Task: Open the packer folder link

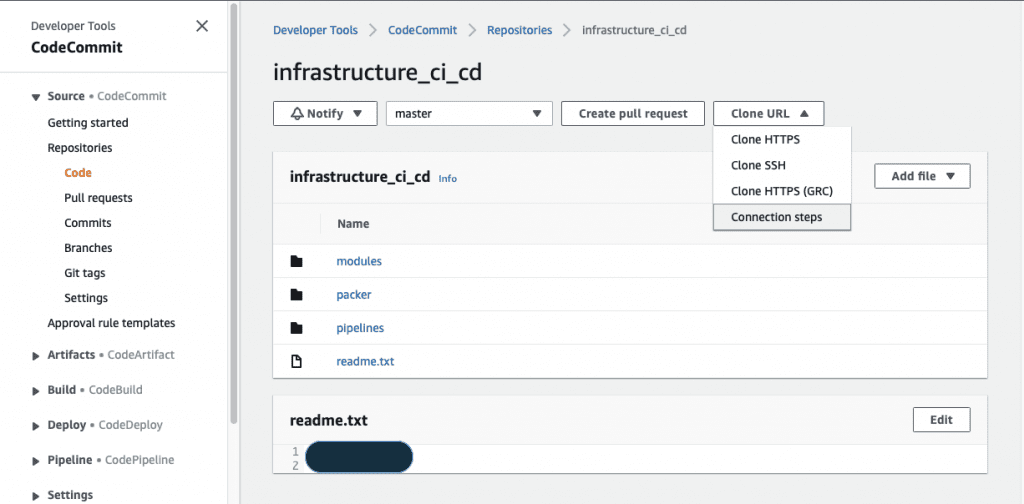Action: click(x=353, y=294)
